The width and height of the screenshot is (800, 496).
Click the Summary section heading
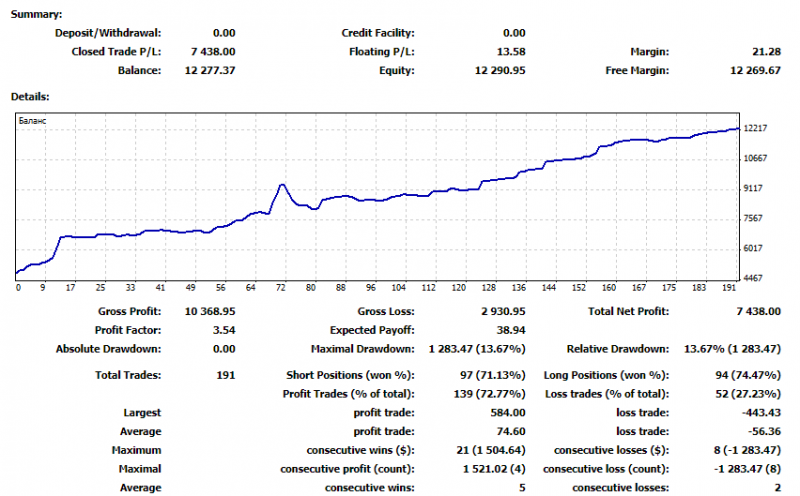point(37,14)
